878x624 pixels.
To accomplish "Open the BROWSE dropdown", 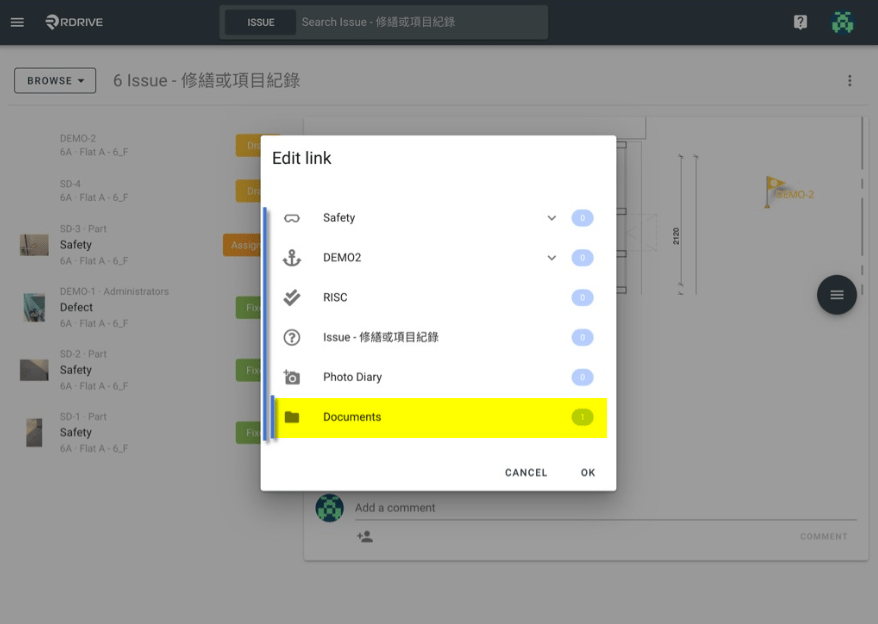I will tap(55, 81).
